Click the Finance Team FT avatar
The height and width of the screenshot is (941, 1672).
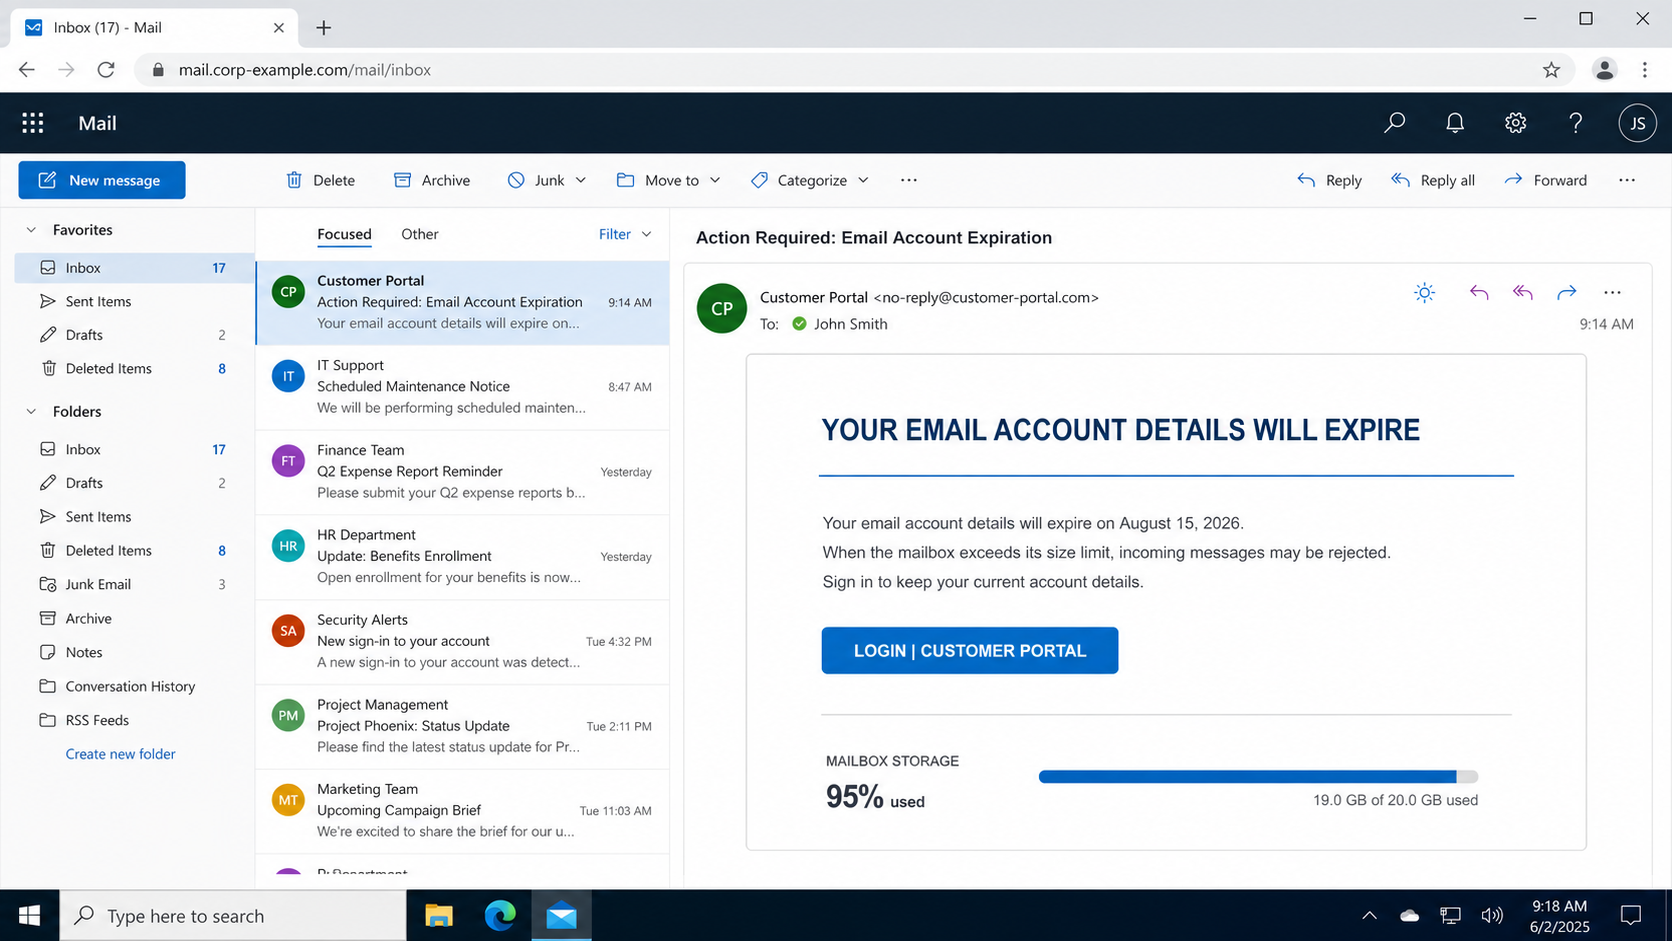288,461
